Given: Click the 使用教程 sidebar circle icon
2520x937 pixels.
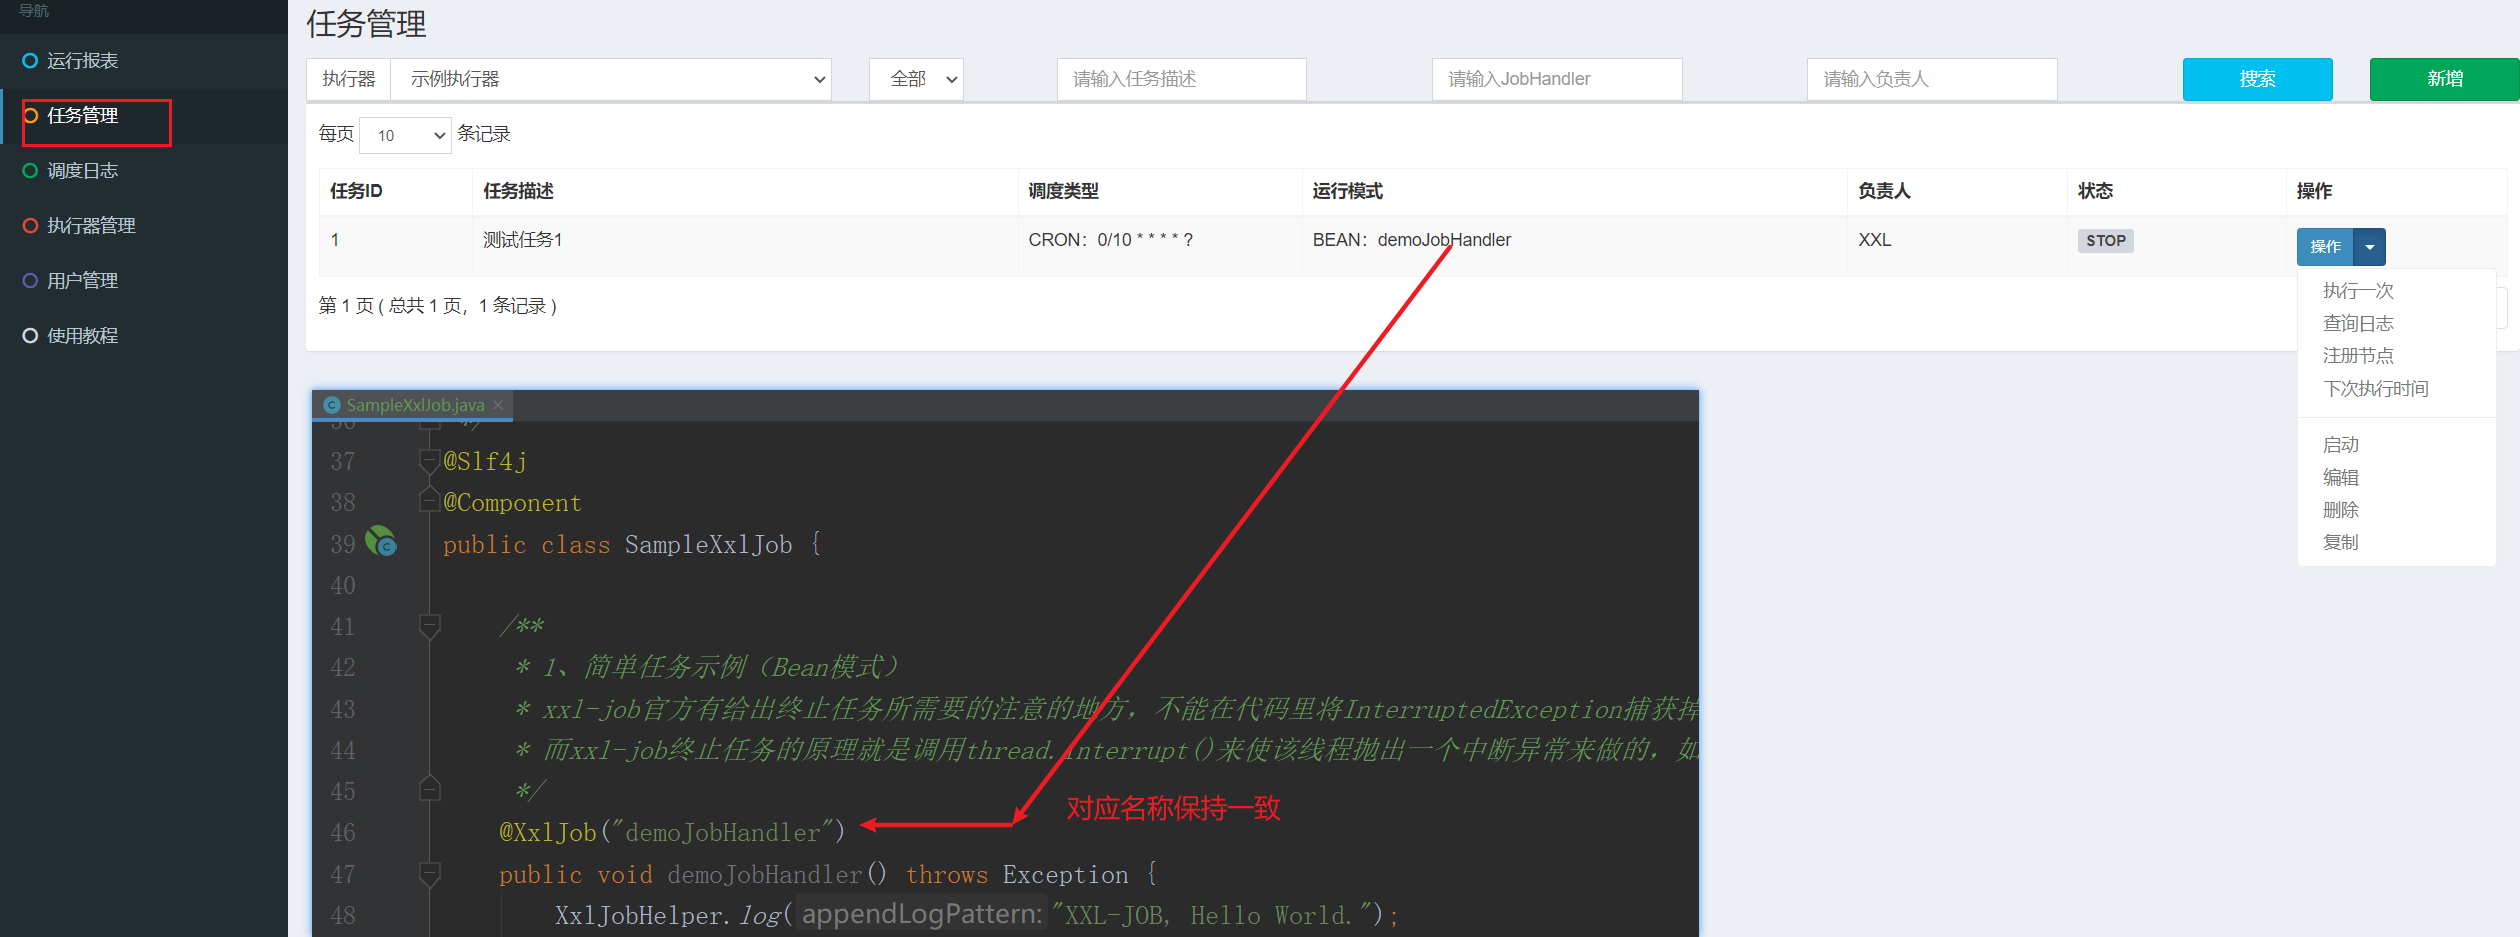Looking at the screenshot, I should click(30, 336).
